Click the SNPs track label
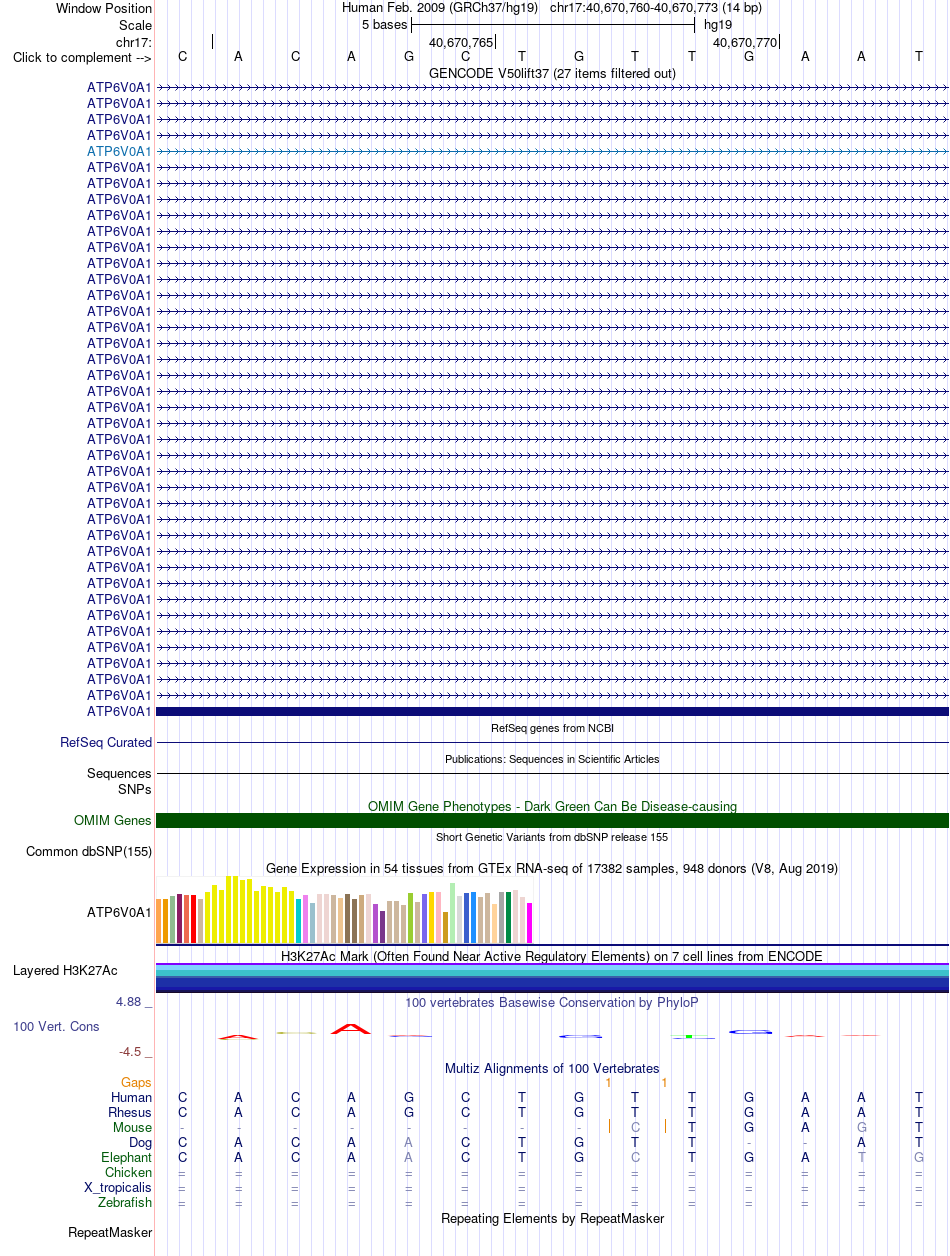 pyautogui.click(x=135, y=789)
